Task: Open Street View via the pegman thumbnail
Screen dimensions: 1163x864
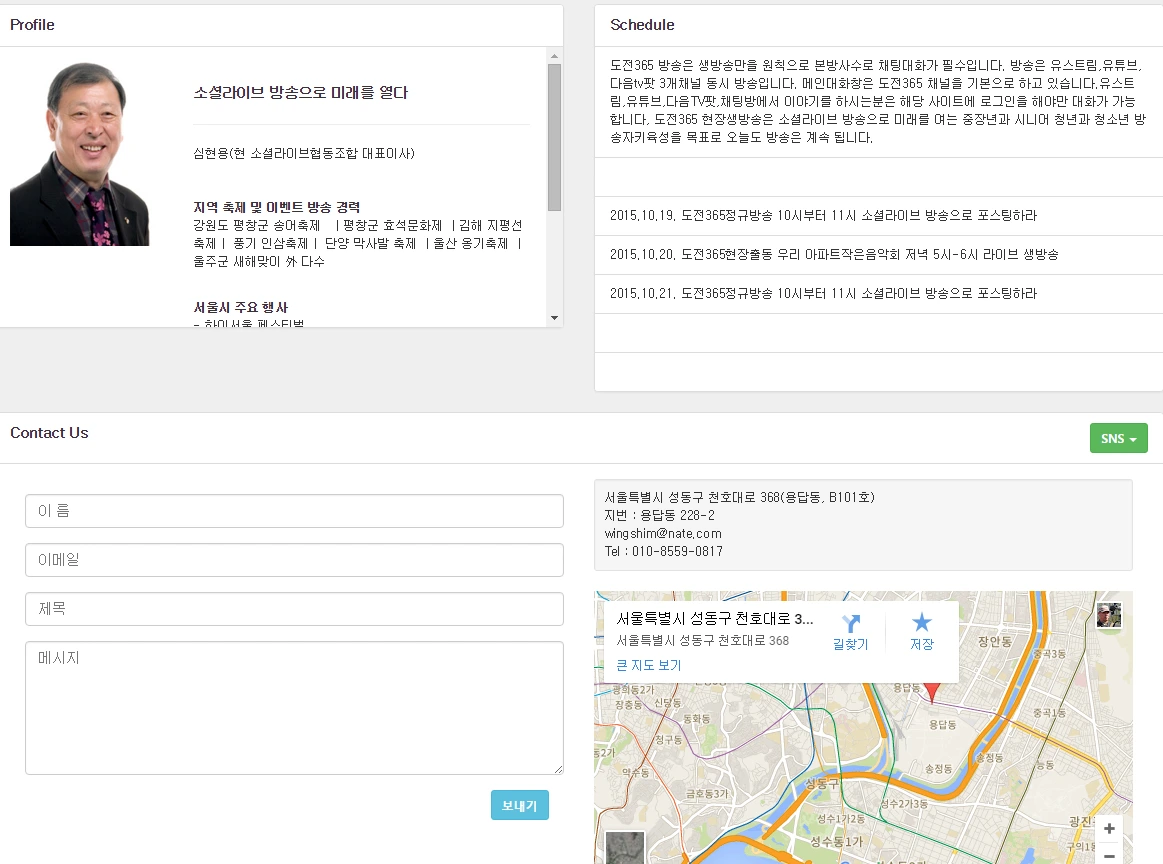Action: 1107,616
